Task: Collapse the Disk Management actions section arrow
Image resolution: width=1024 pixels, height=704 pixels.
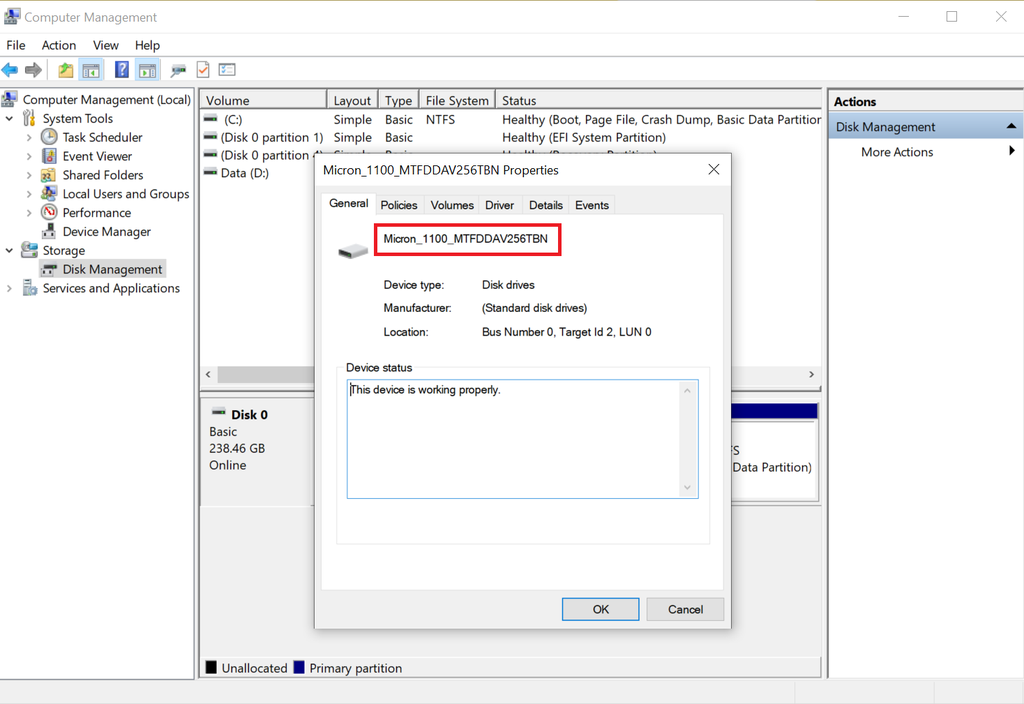Action: pos(1011,126)
